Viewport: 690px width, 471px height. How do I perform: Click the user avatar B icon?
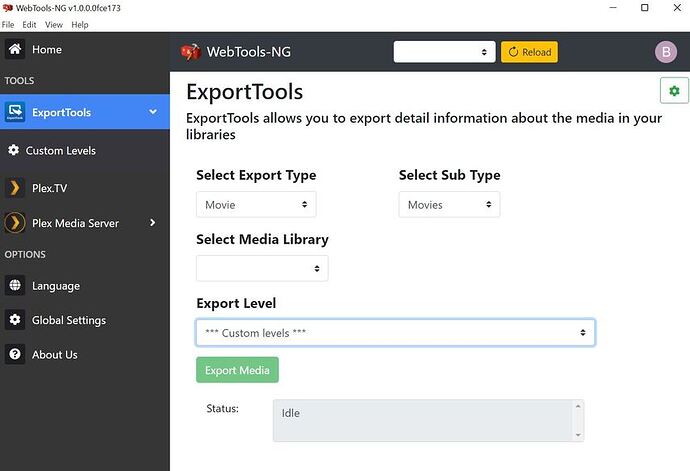click(665, 52)
